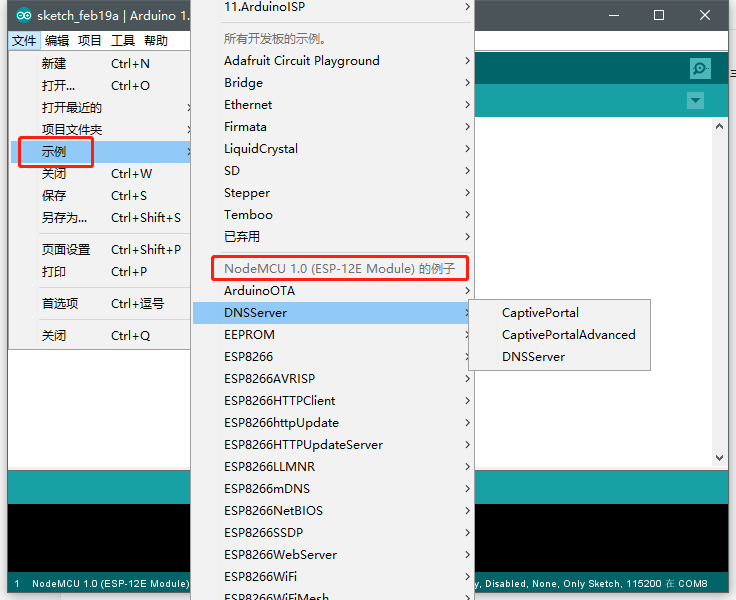The image size is (736, 600).
Task: Choose 另存为 in the file menu
Action: (x=100, y=218)
